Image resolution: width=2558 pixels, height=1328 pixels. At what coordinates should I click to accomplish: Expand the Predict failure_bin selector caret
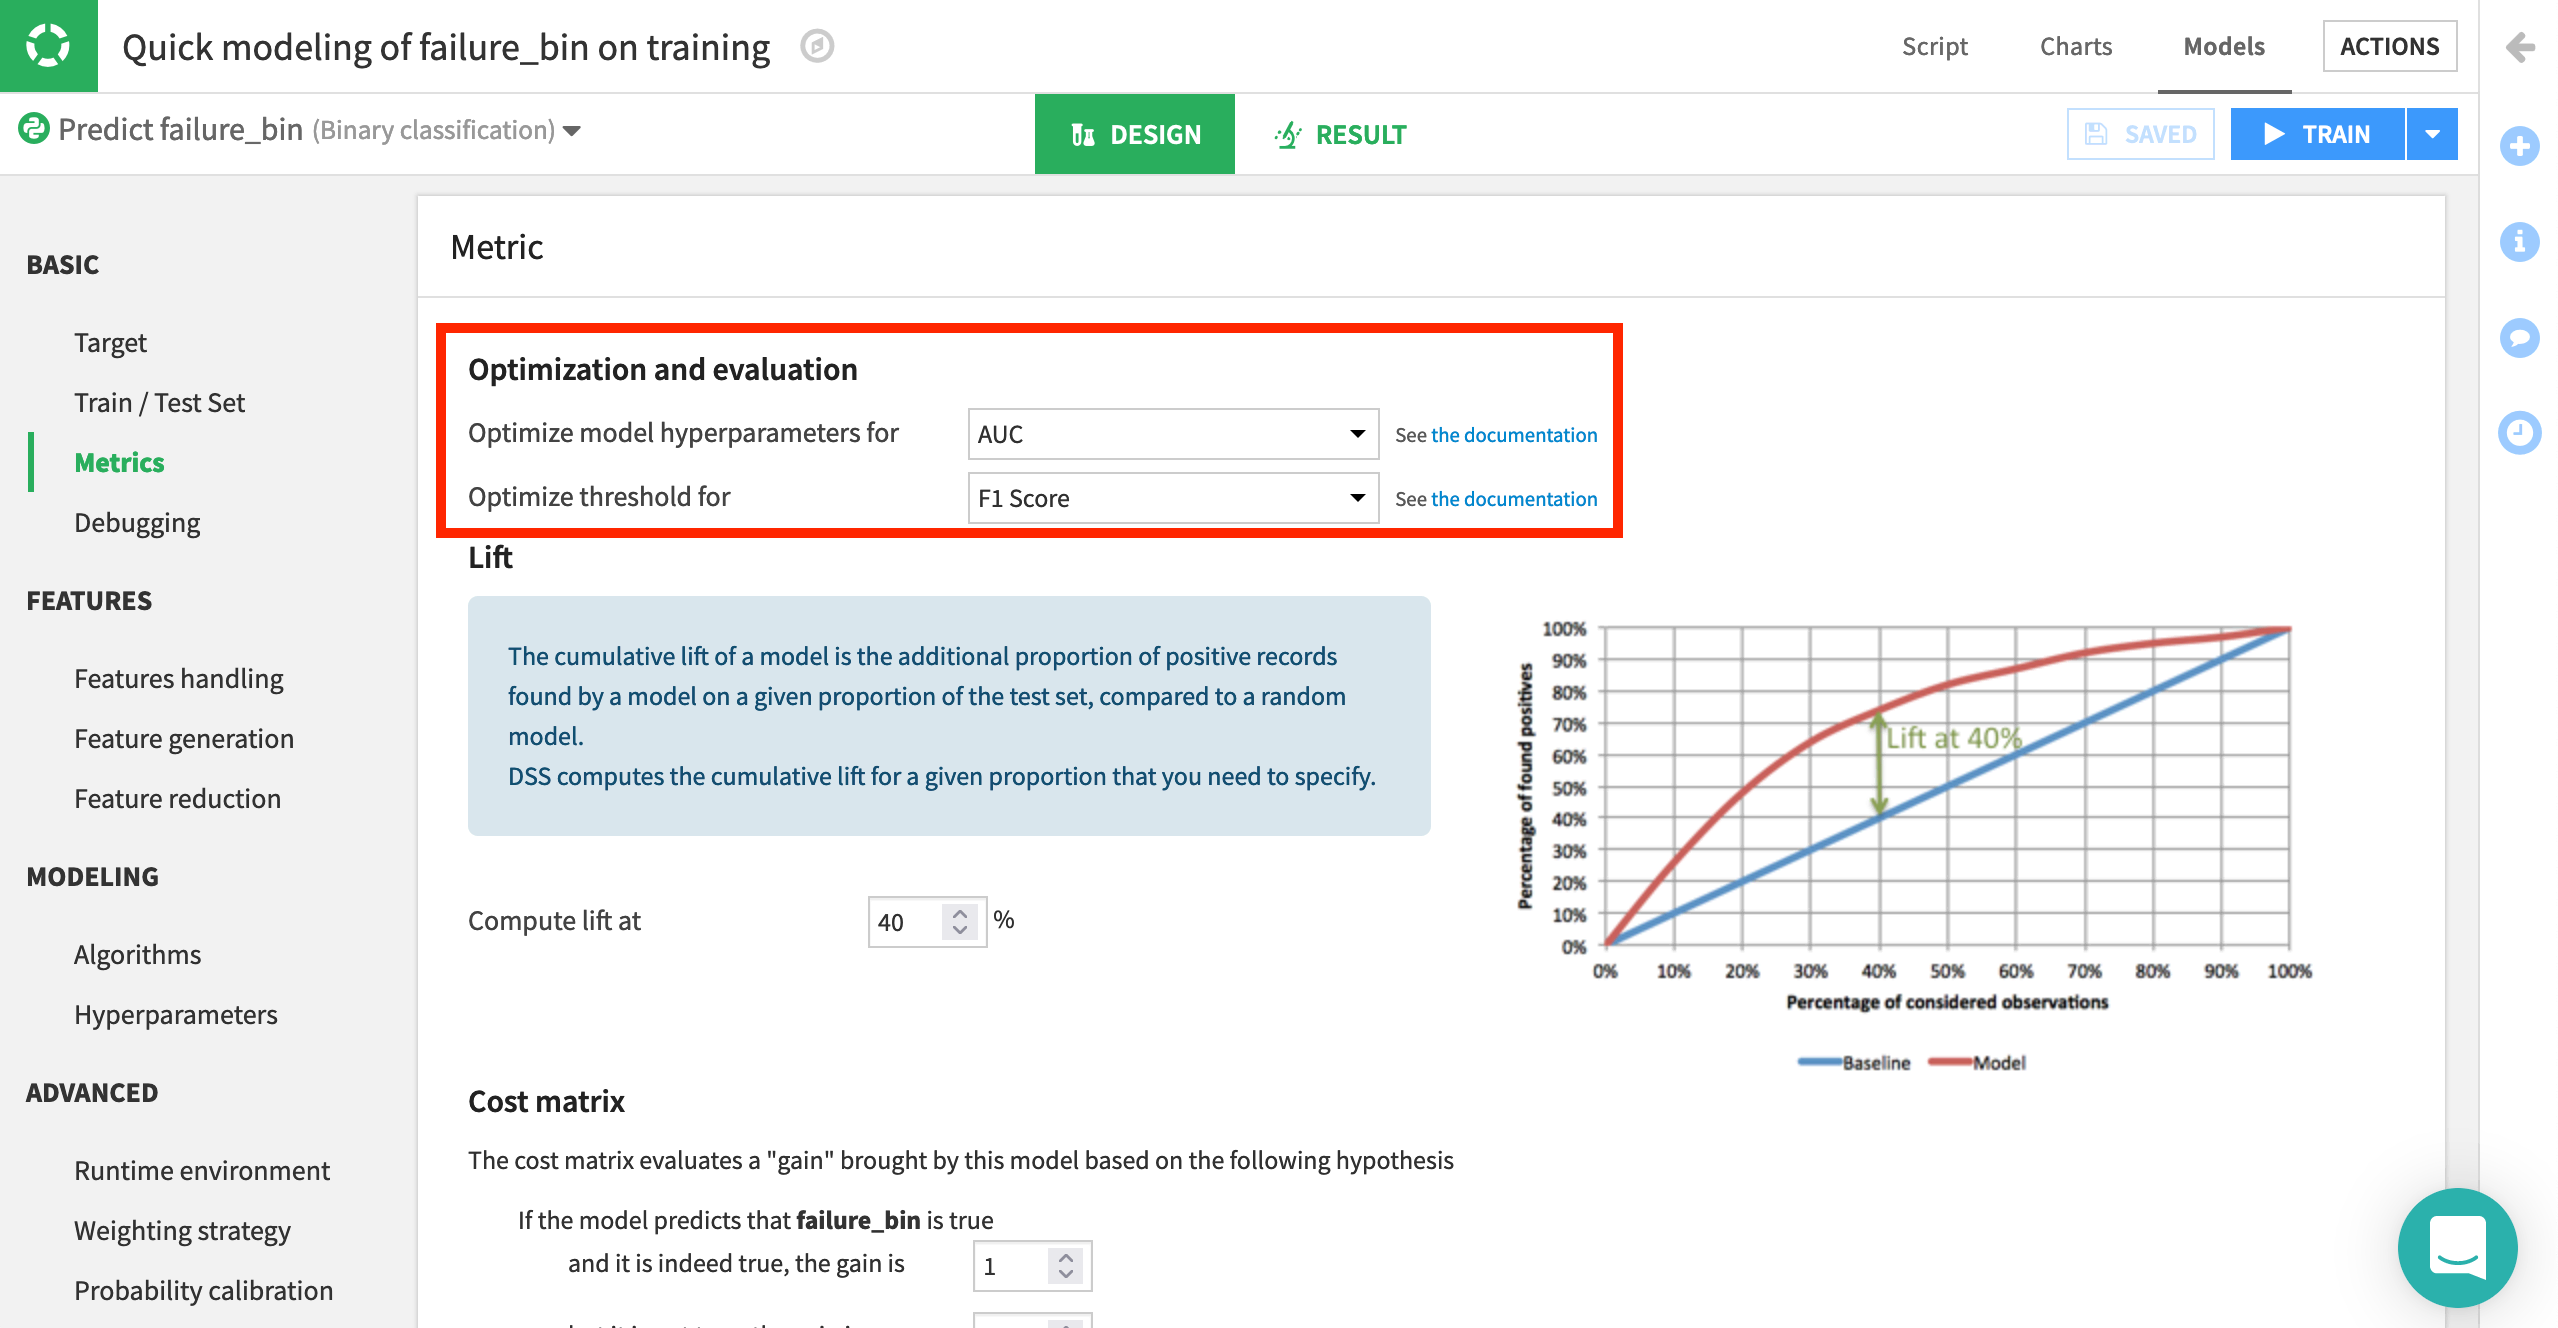coord(571,131)
